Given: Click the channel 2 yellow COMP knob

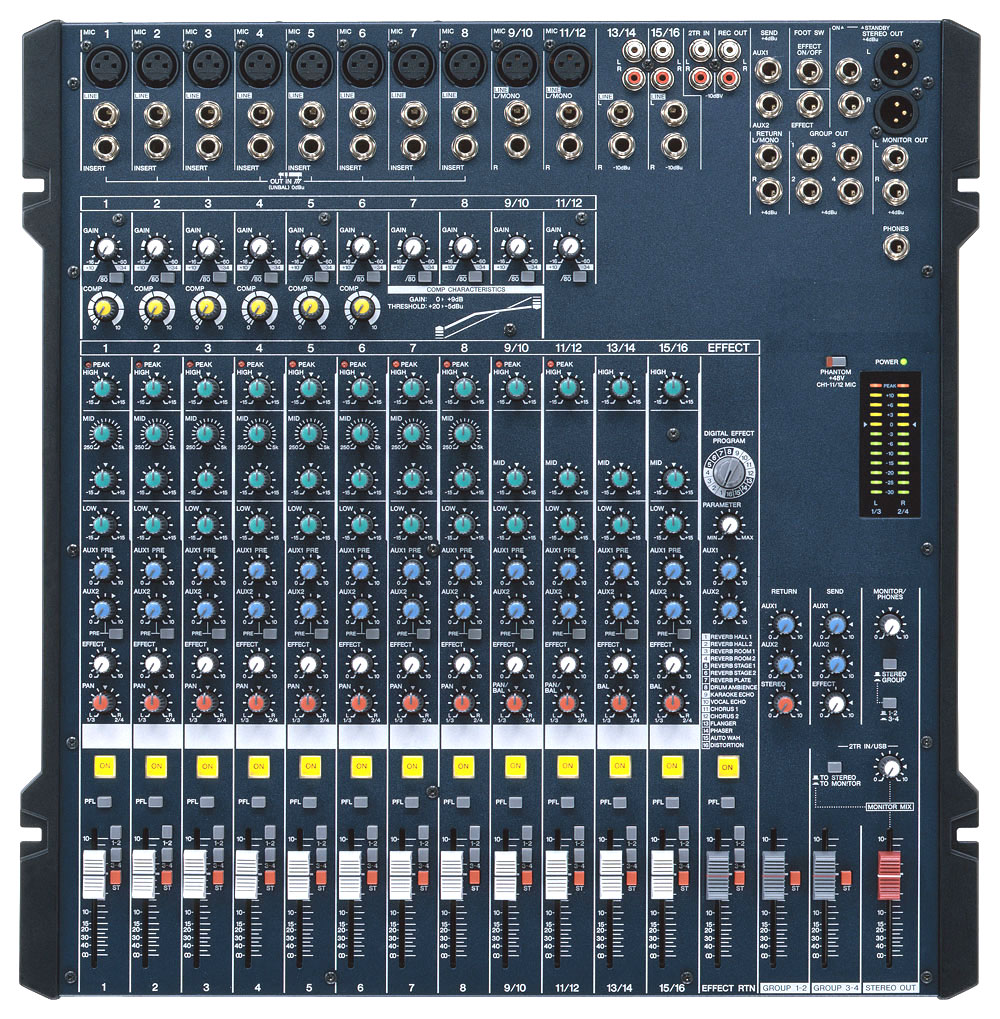Looking at the screenshot, I should [x=156, y=308].
